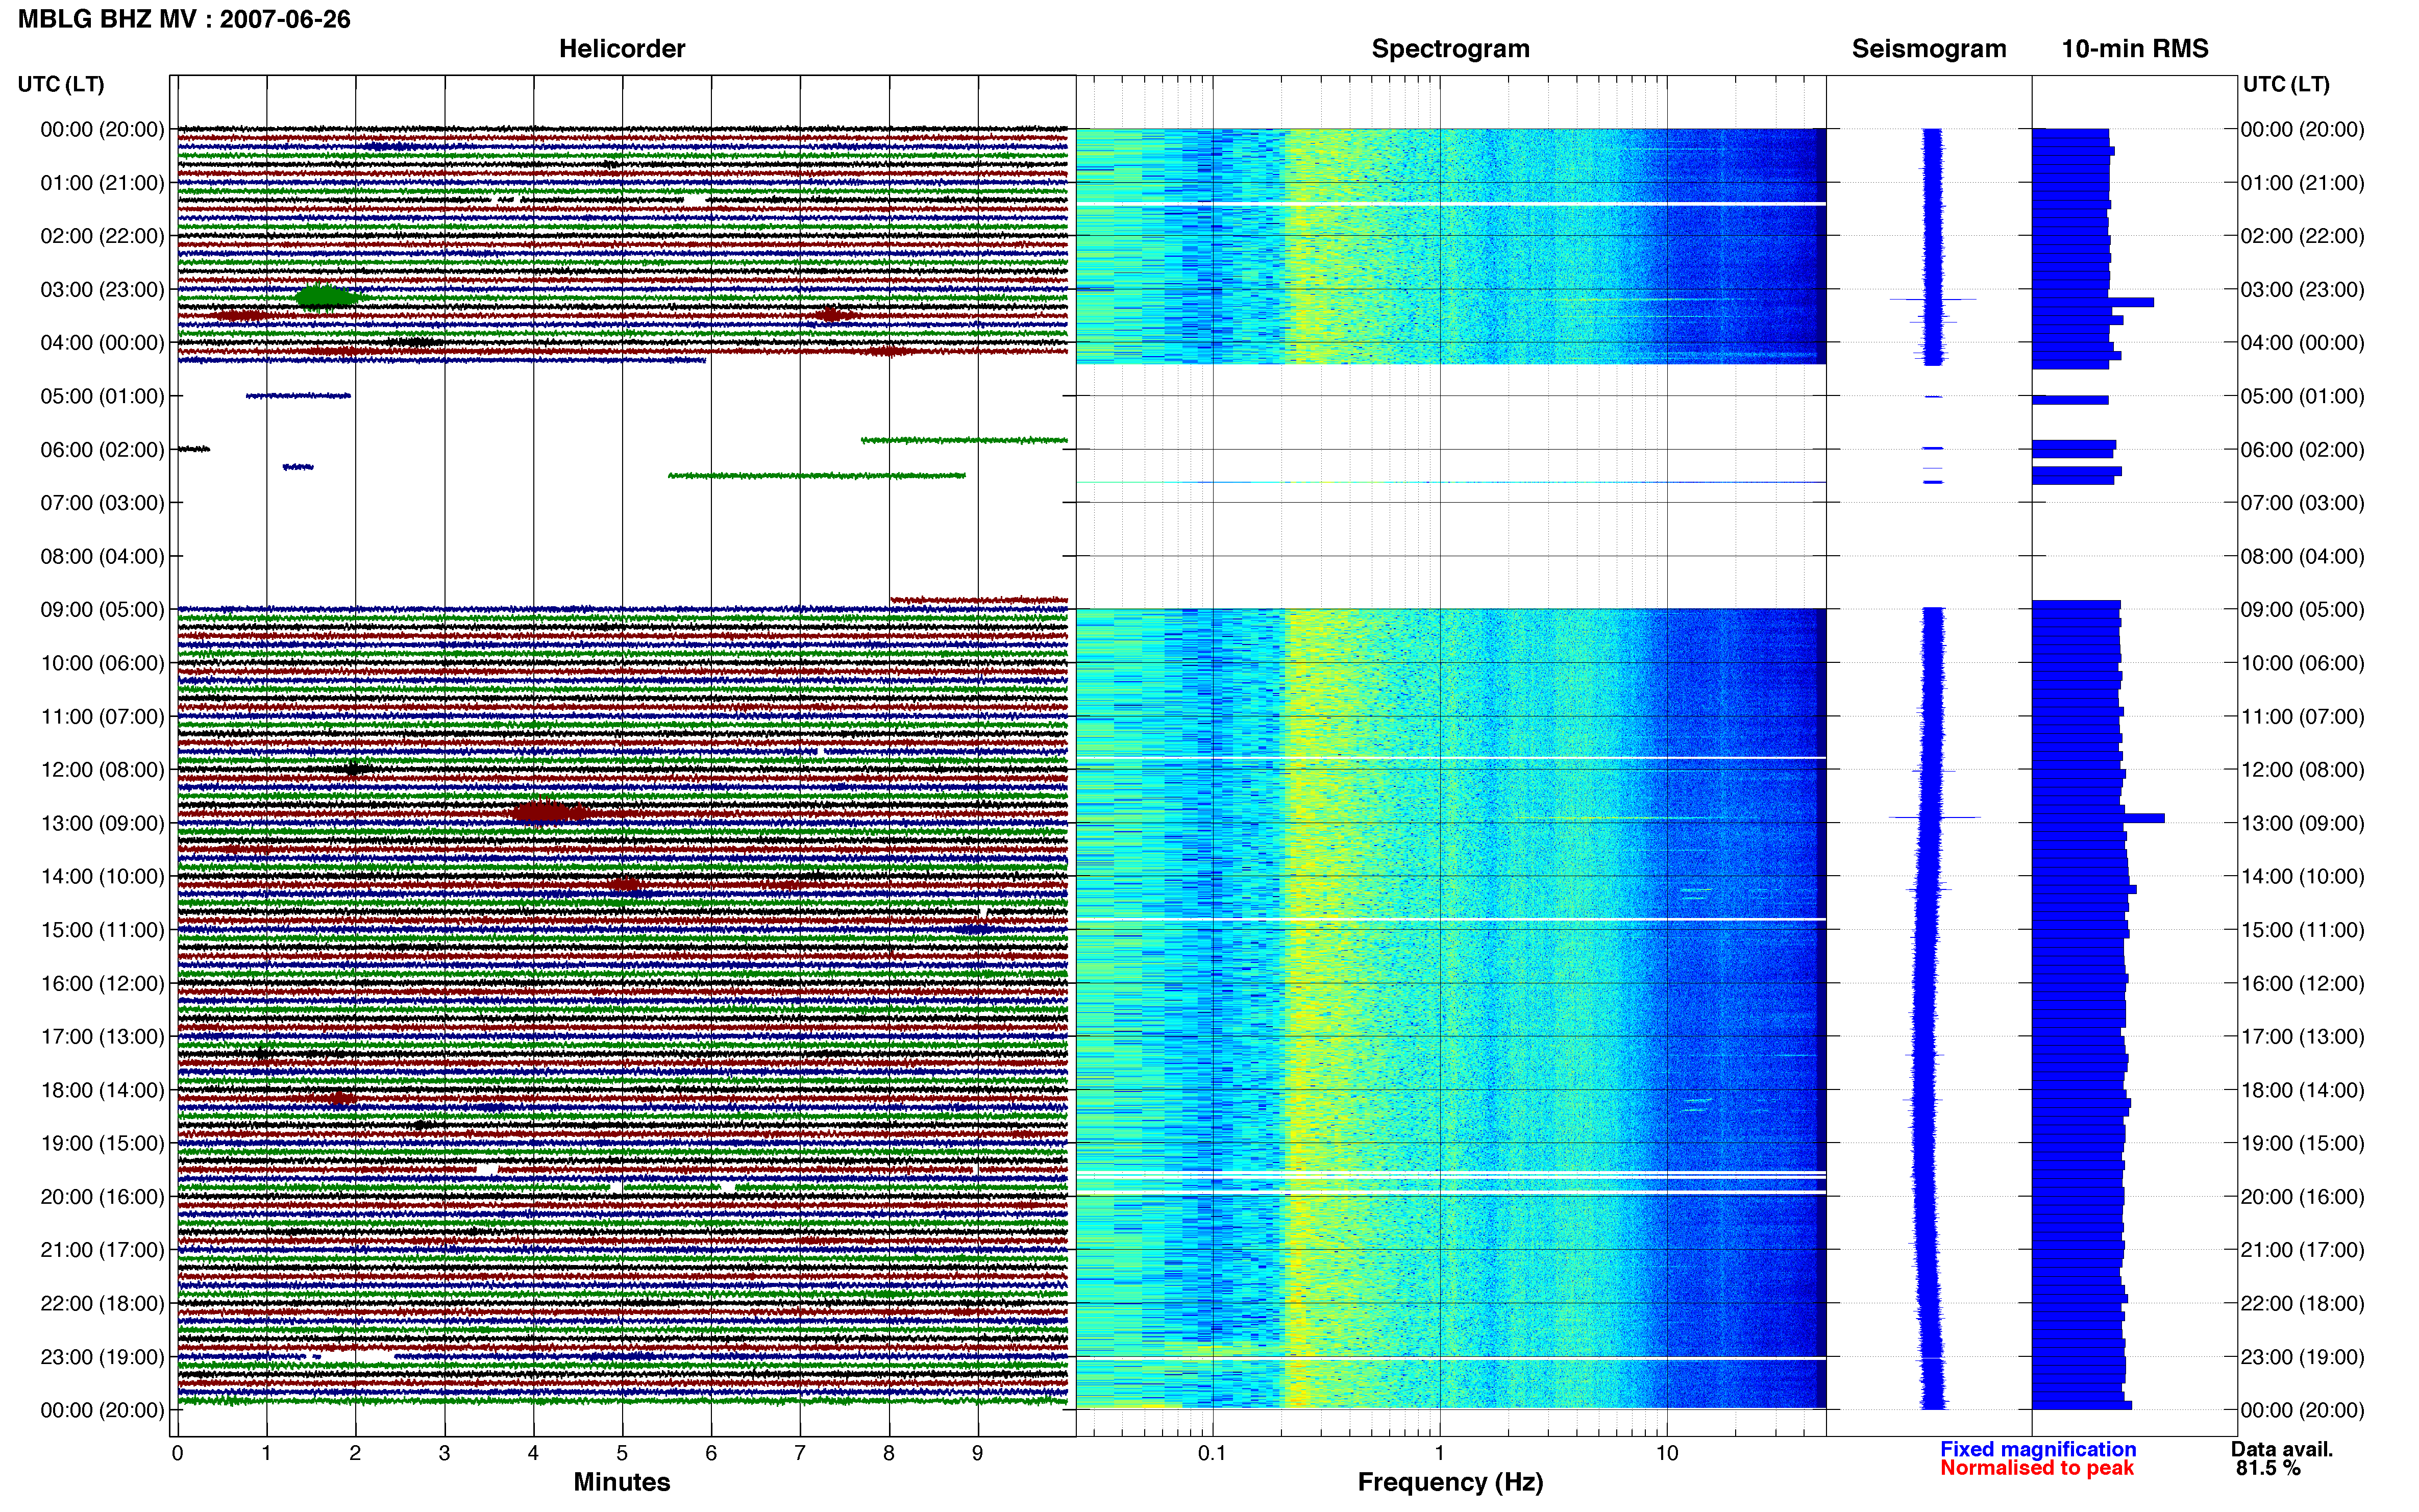Click the right-axis "10:00 (06:00)" time label
This screenshot has height=1512, width=2419.
tap(2302, 663)
